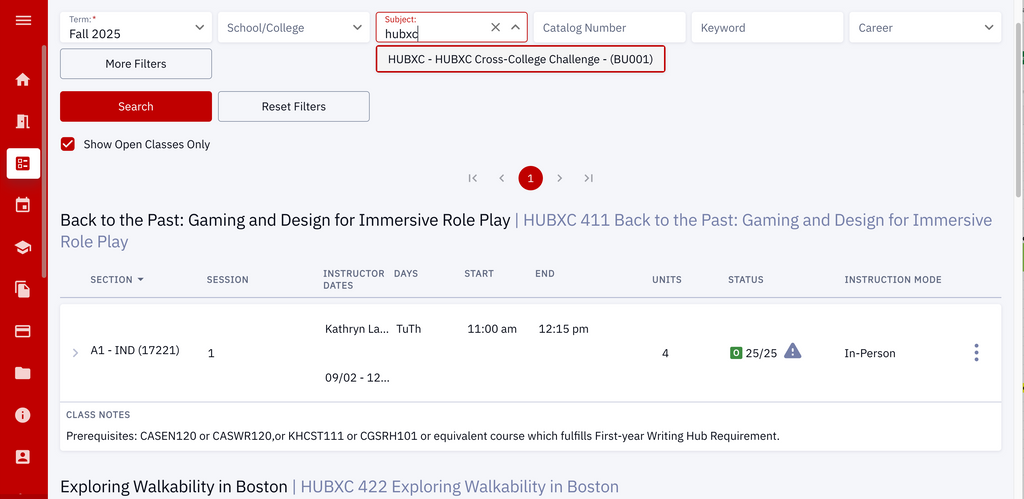Click the Reset Filters button
The height and width of the screenshot is (499, 1024).
(293, 106)
